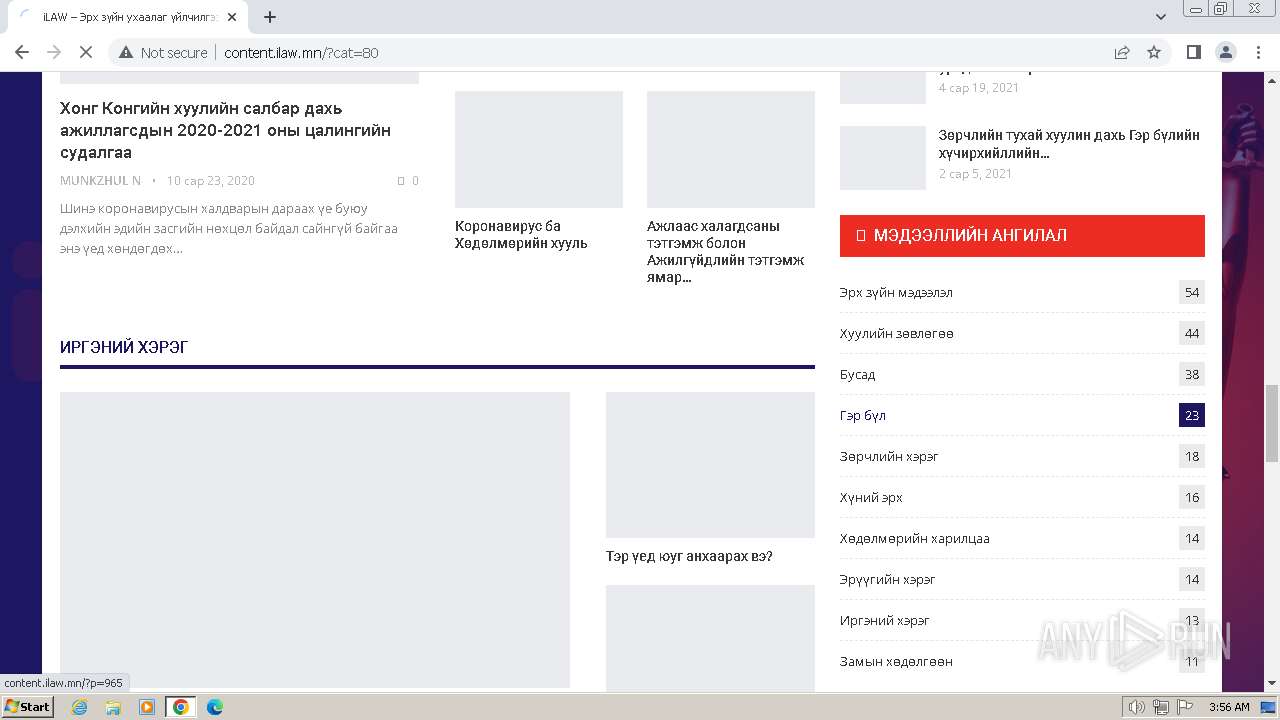Open Зөрчлийн тухай хуулин sidebar article

point(1069,144)
